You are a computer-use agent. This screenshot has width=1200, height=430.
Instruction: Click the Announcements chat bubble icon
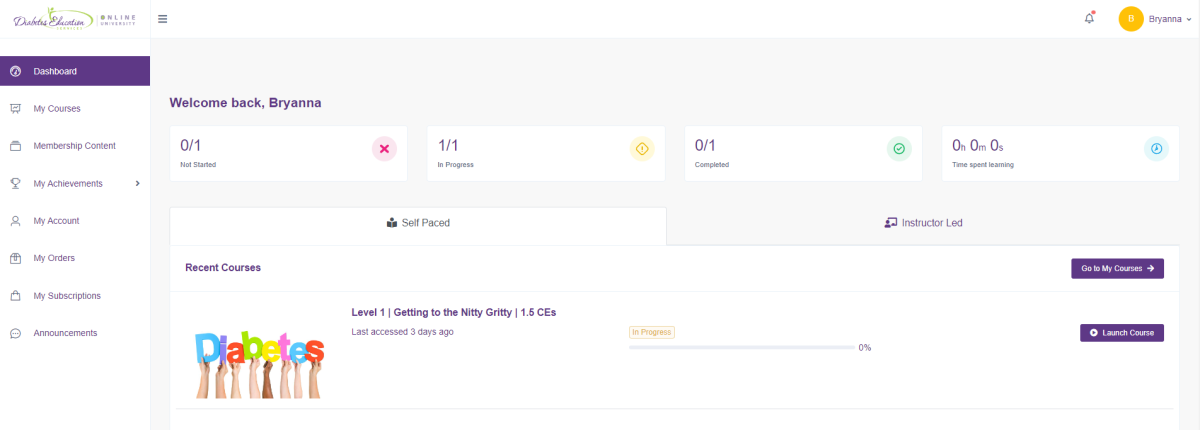pos(15,333)
